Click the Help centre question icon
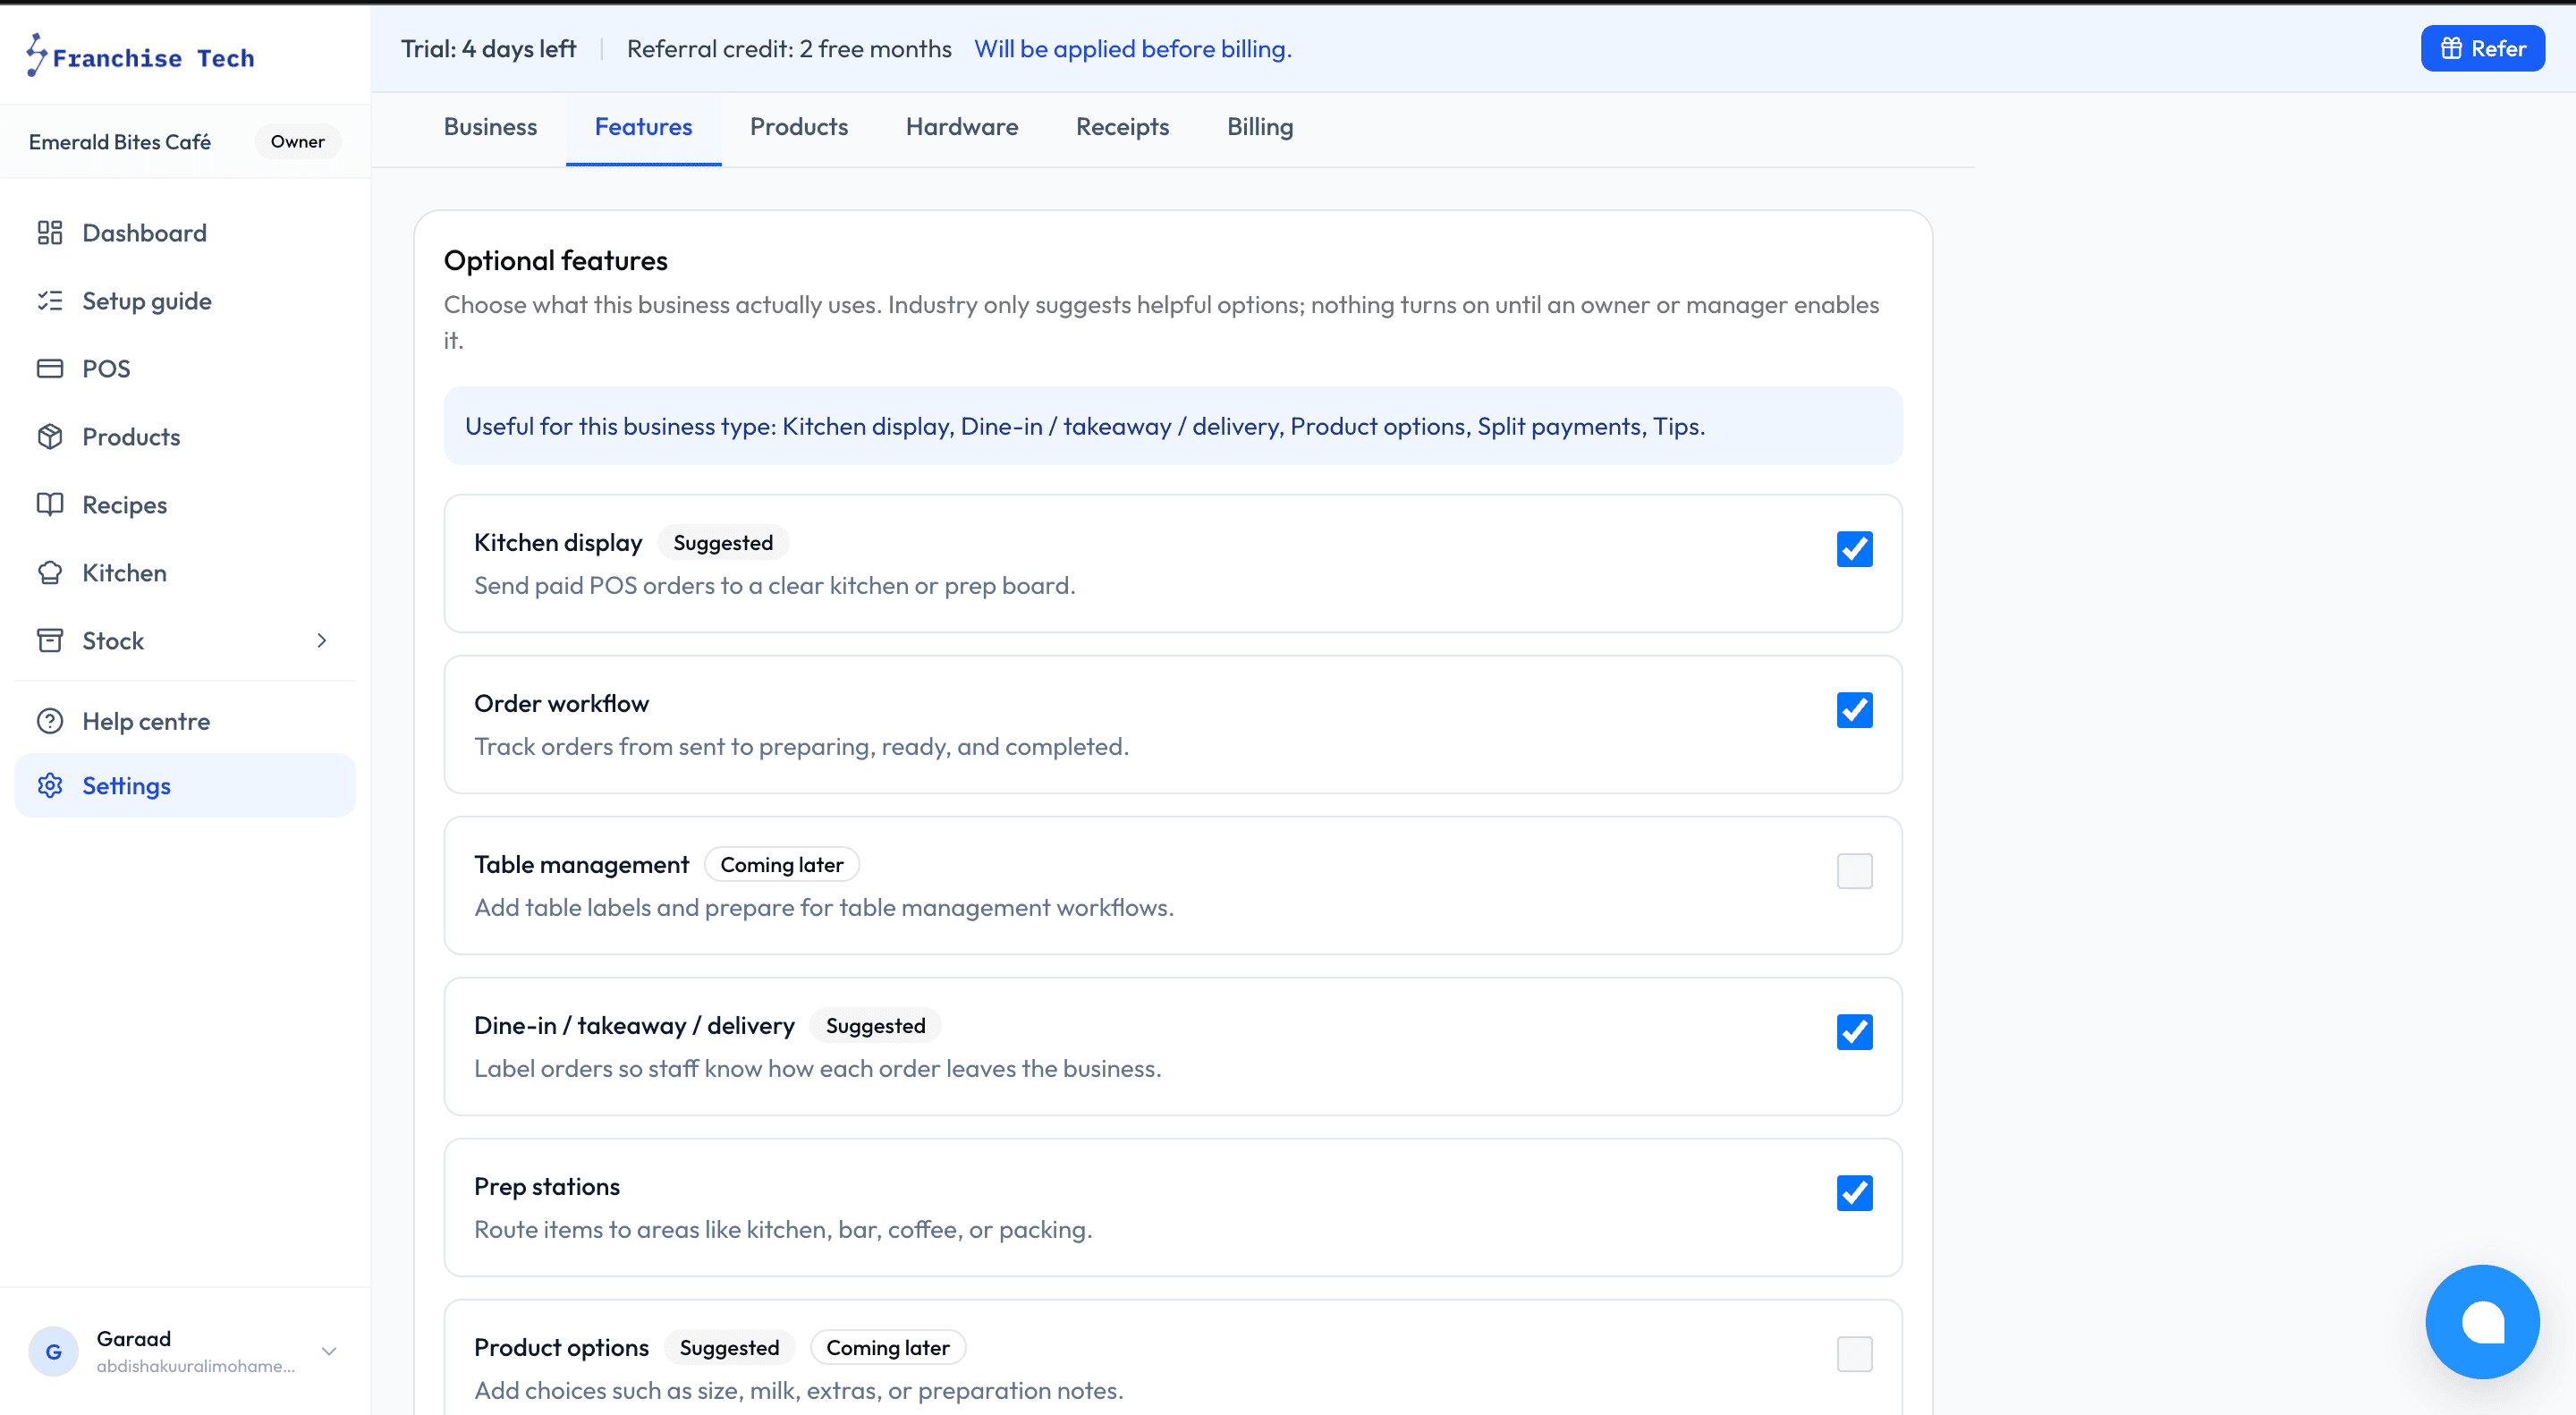This screenshot has height=1415, width=2576. click(x=50, y=721)
